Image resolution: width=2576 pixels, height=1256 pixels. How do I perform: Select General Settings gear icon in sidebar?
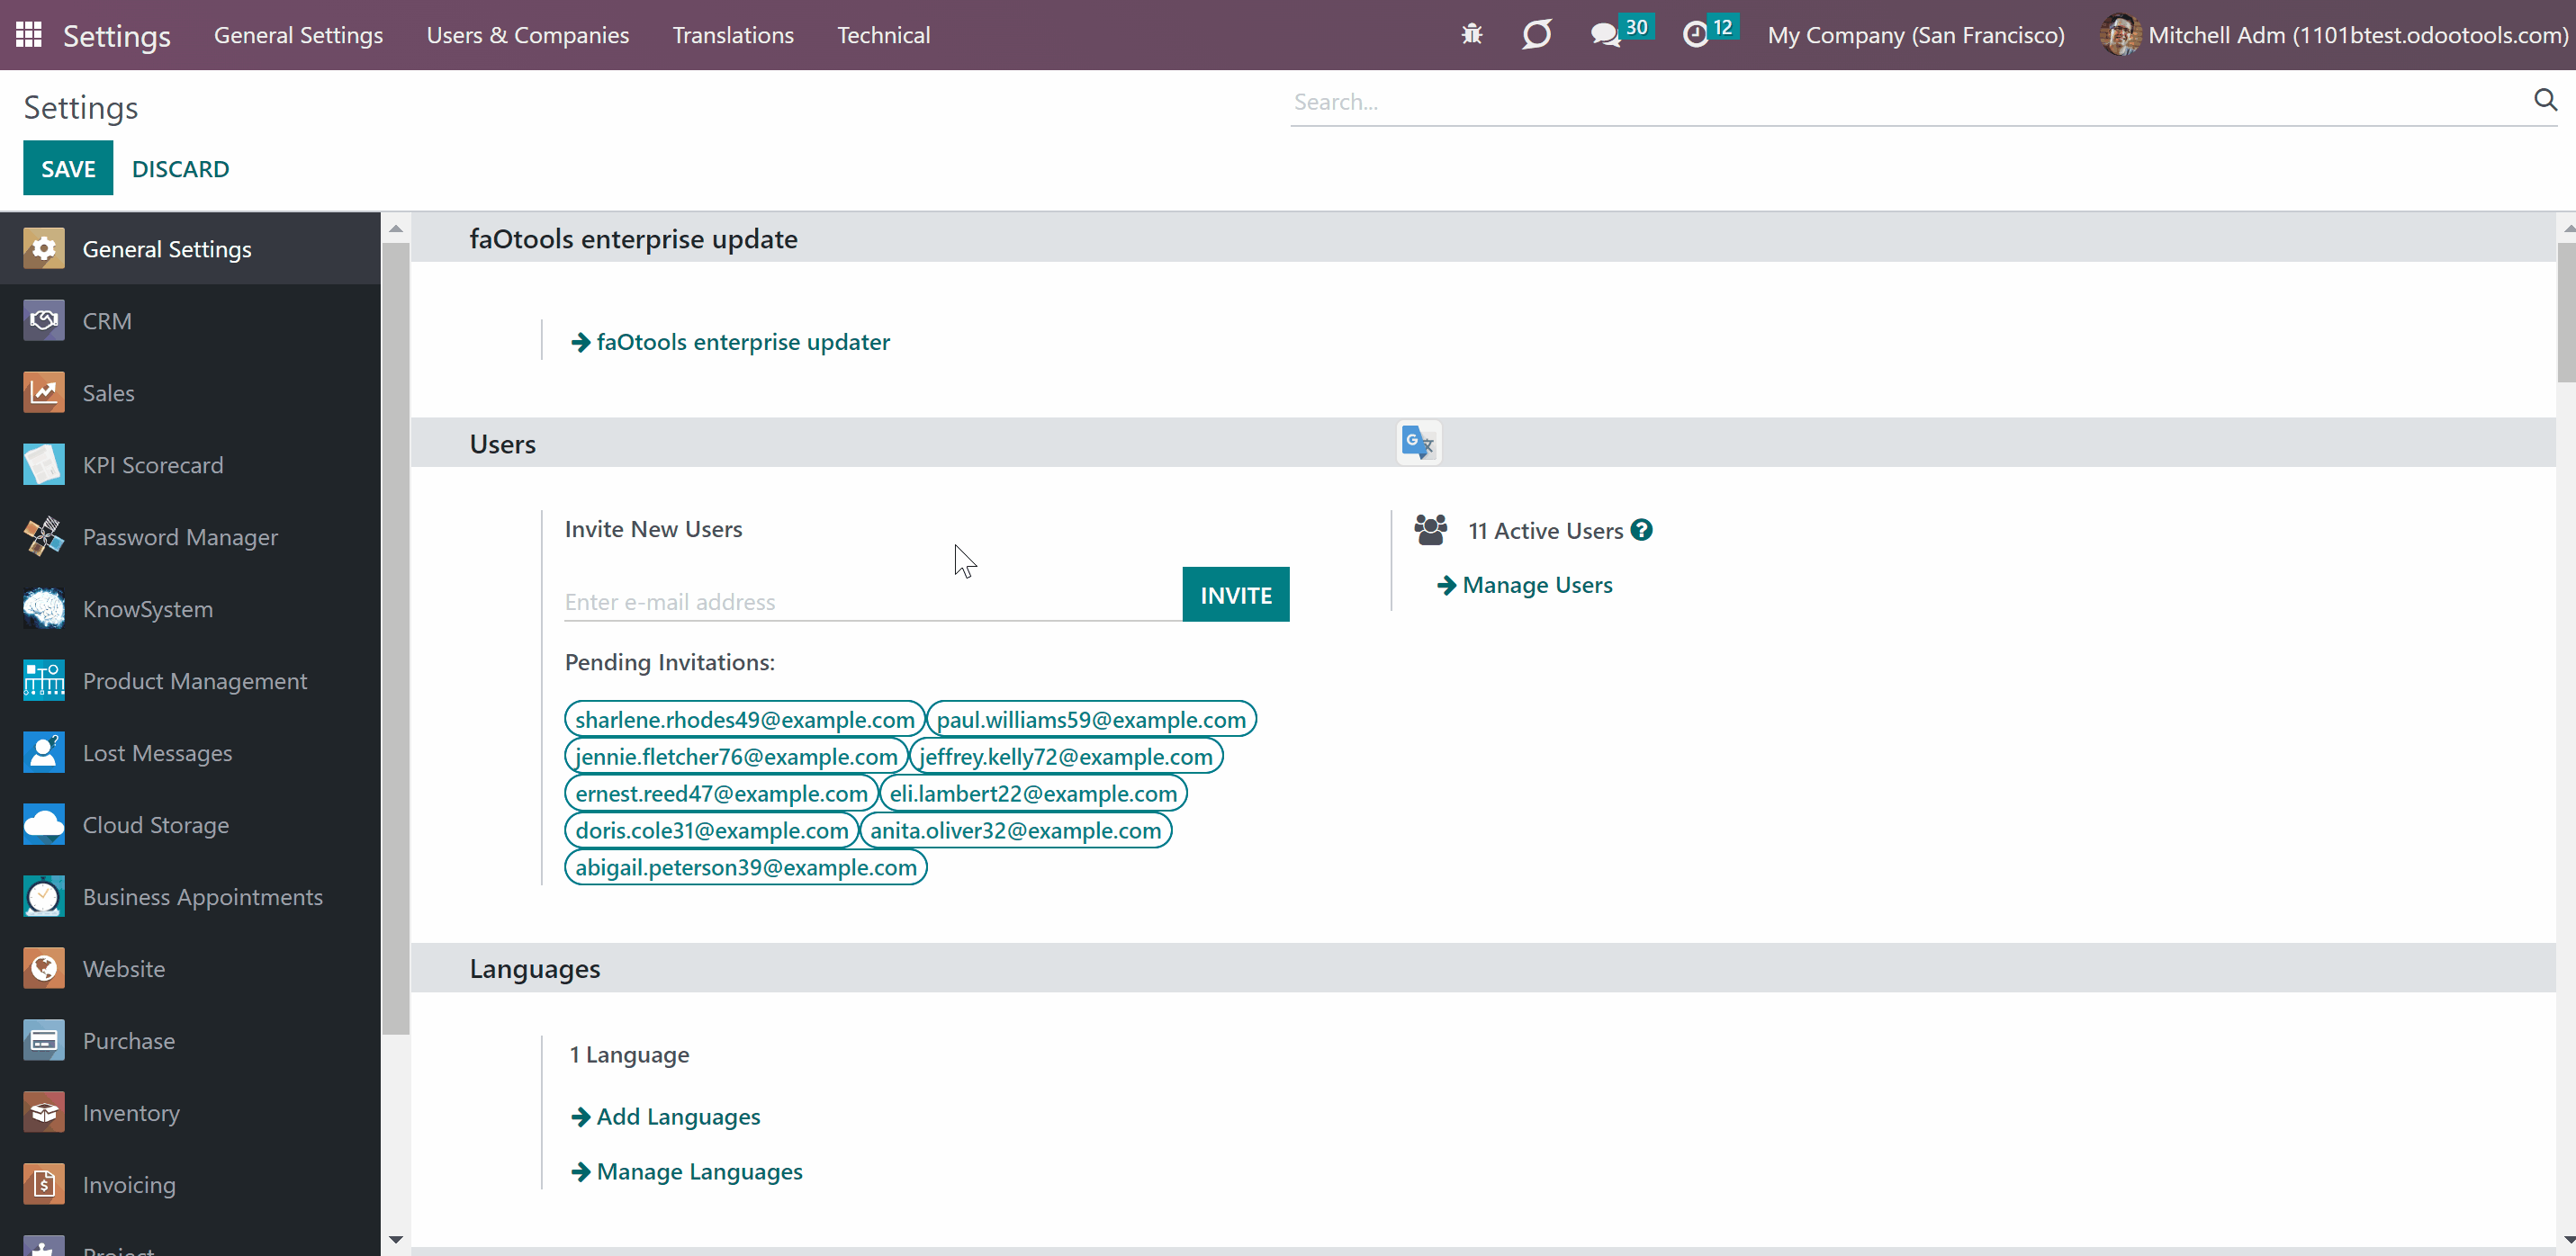44,248
